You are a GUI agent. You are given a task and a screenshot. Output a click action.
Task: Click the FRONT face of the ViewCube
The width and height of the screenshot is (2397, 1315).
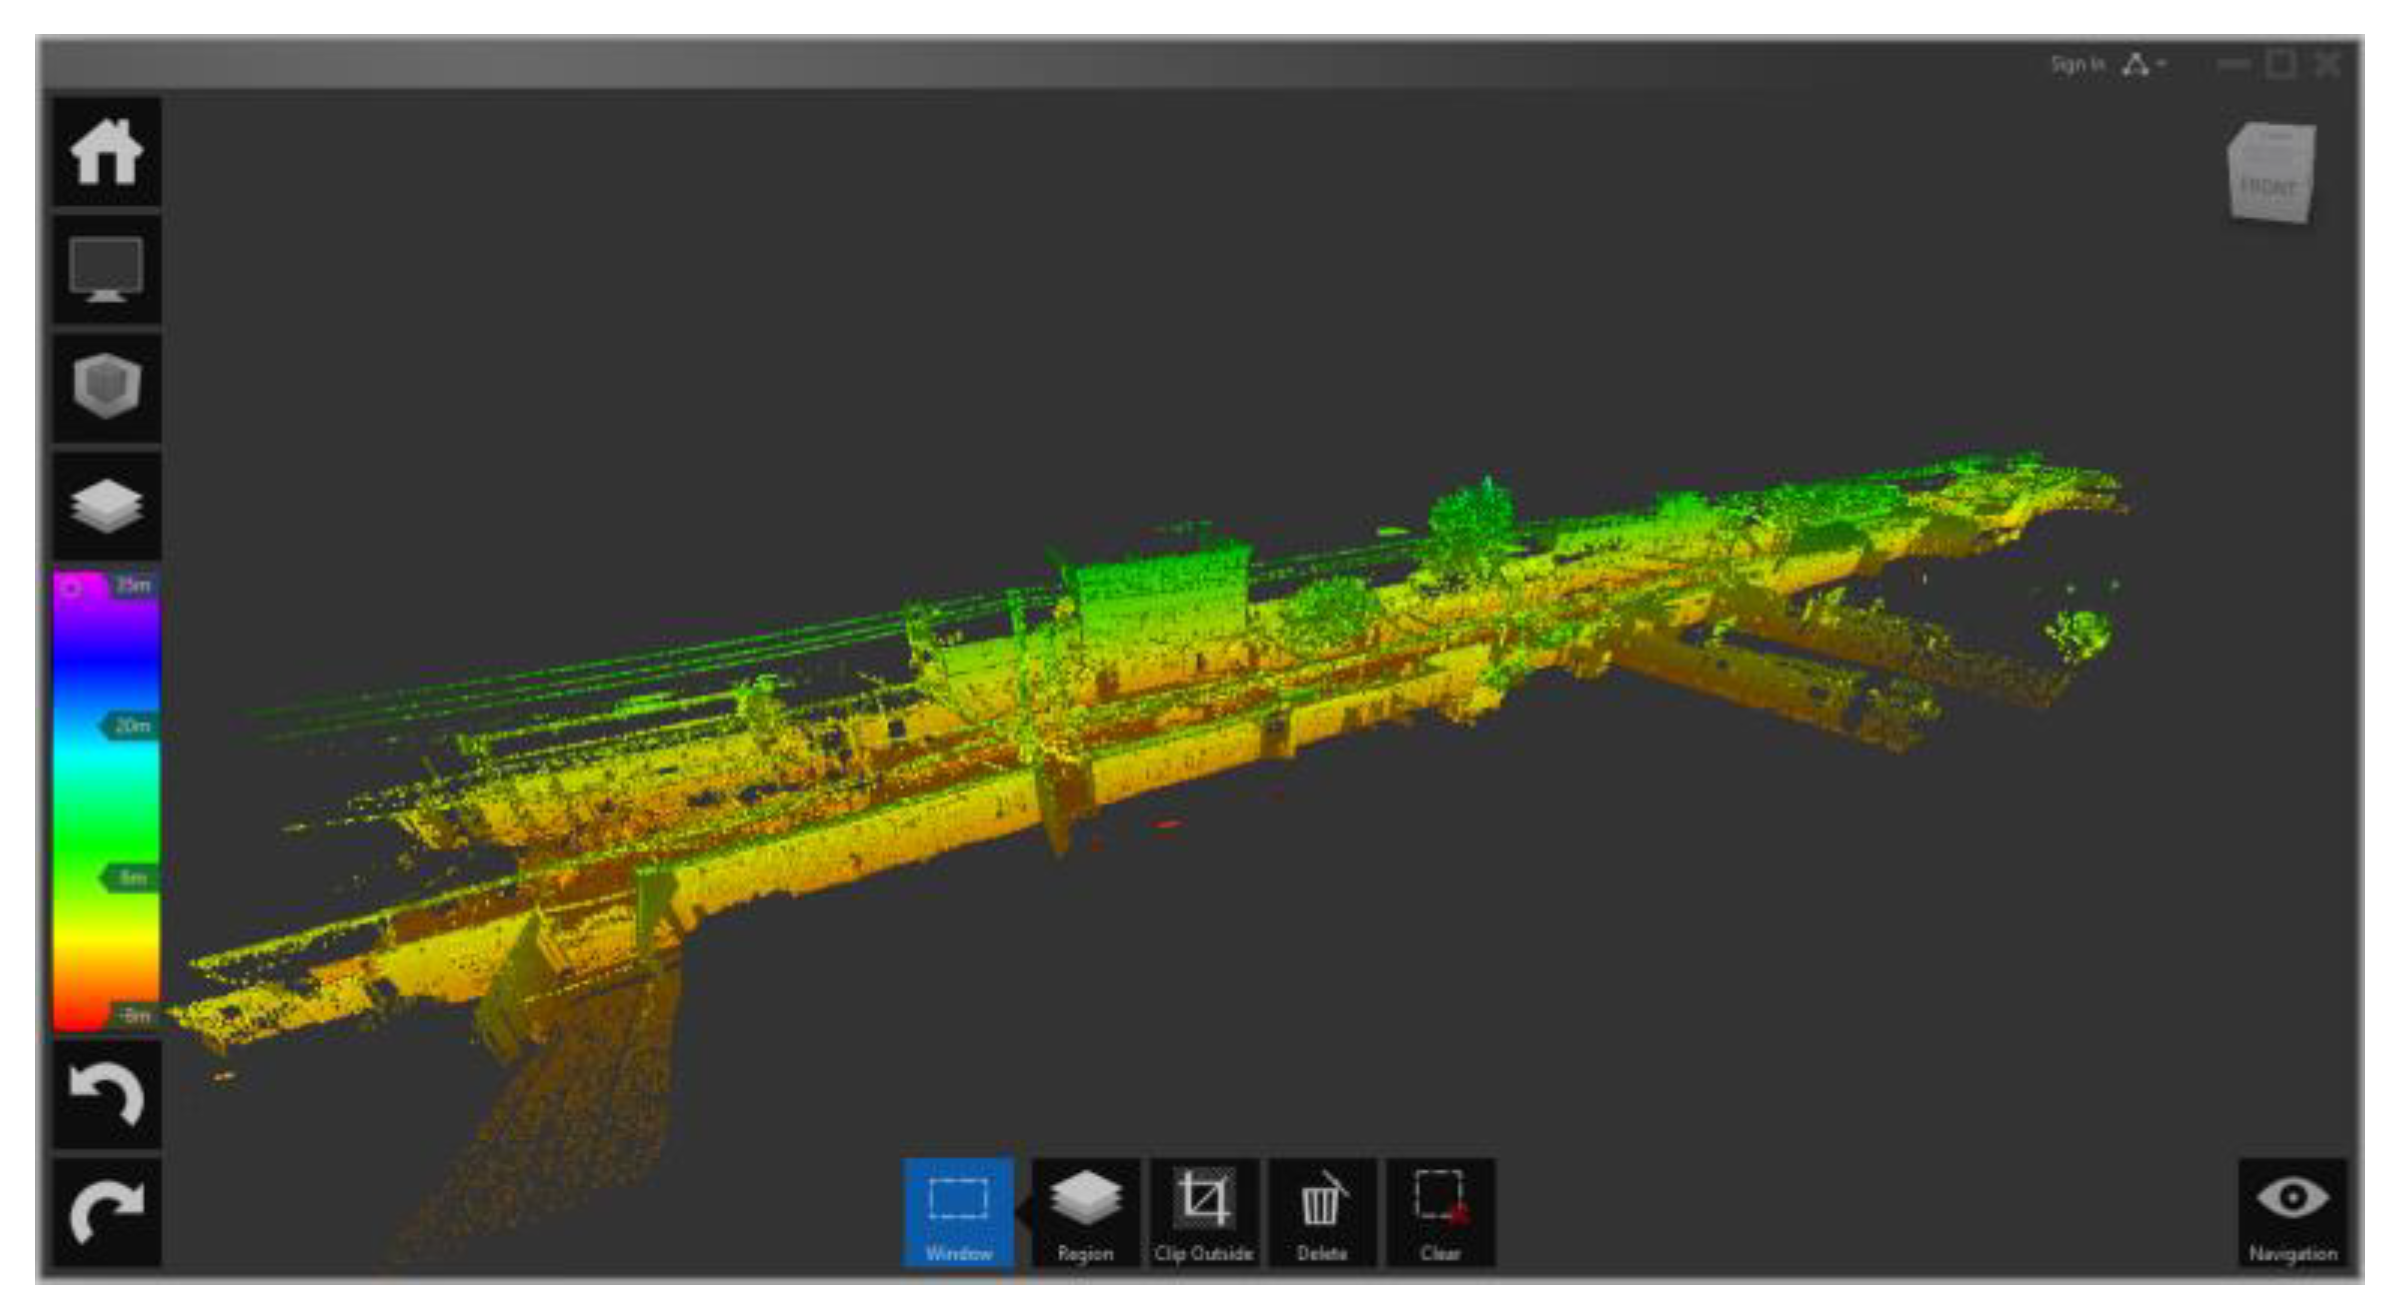point(2267,187)
